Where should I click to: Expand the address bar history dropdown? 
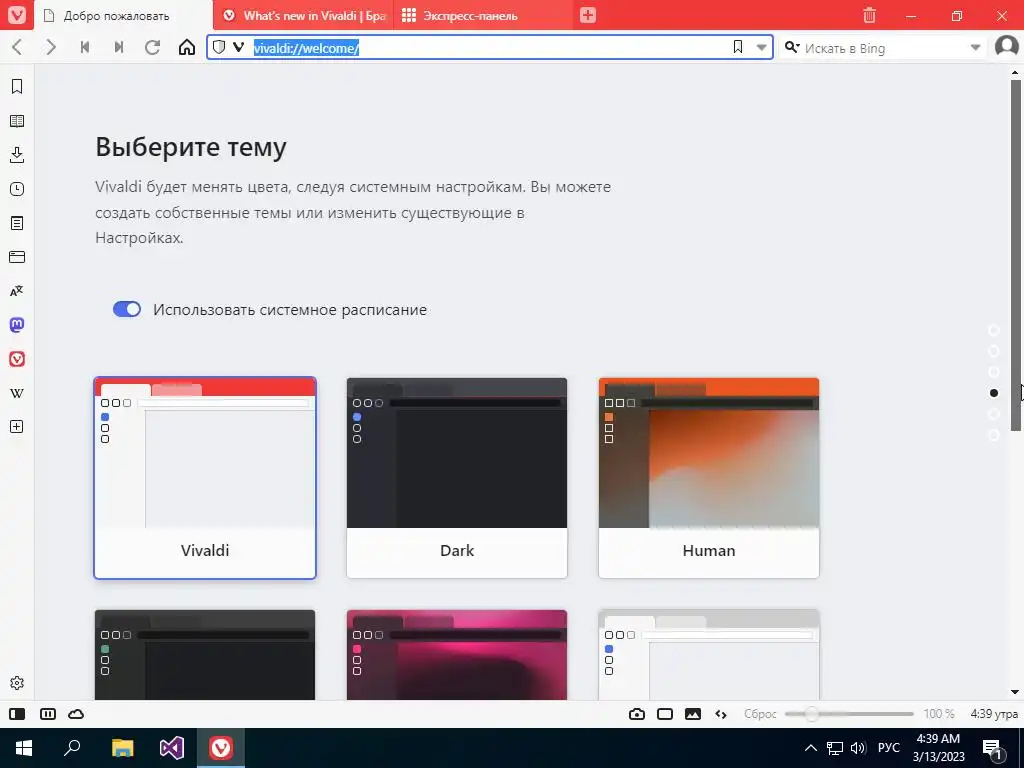point(761,47)
